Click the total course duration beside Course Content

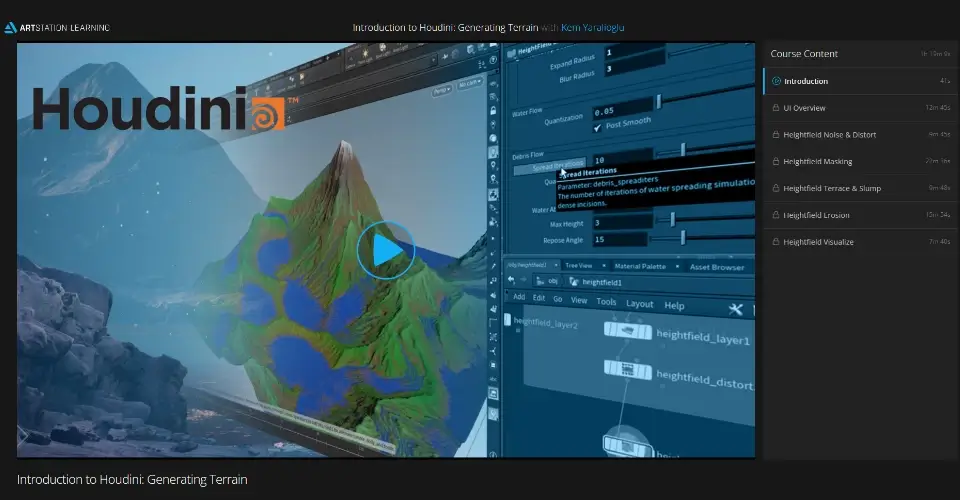(936, 54)
